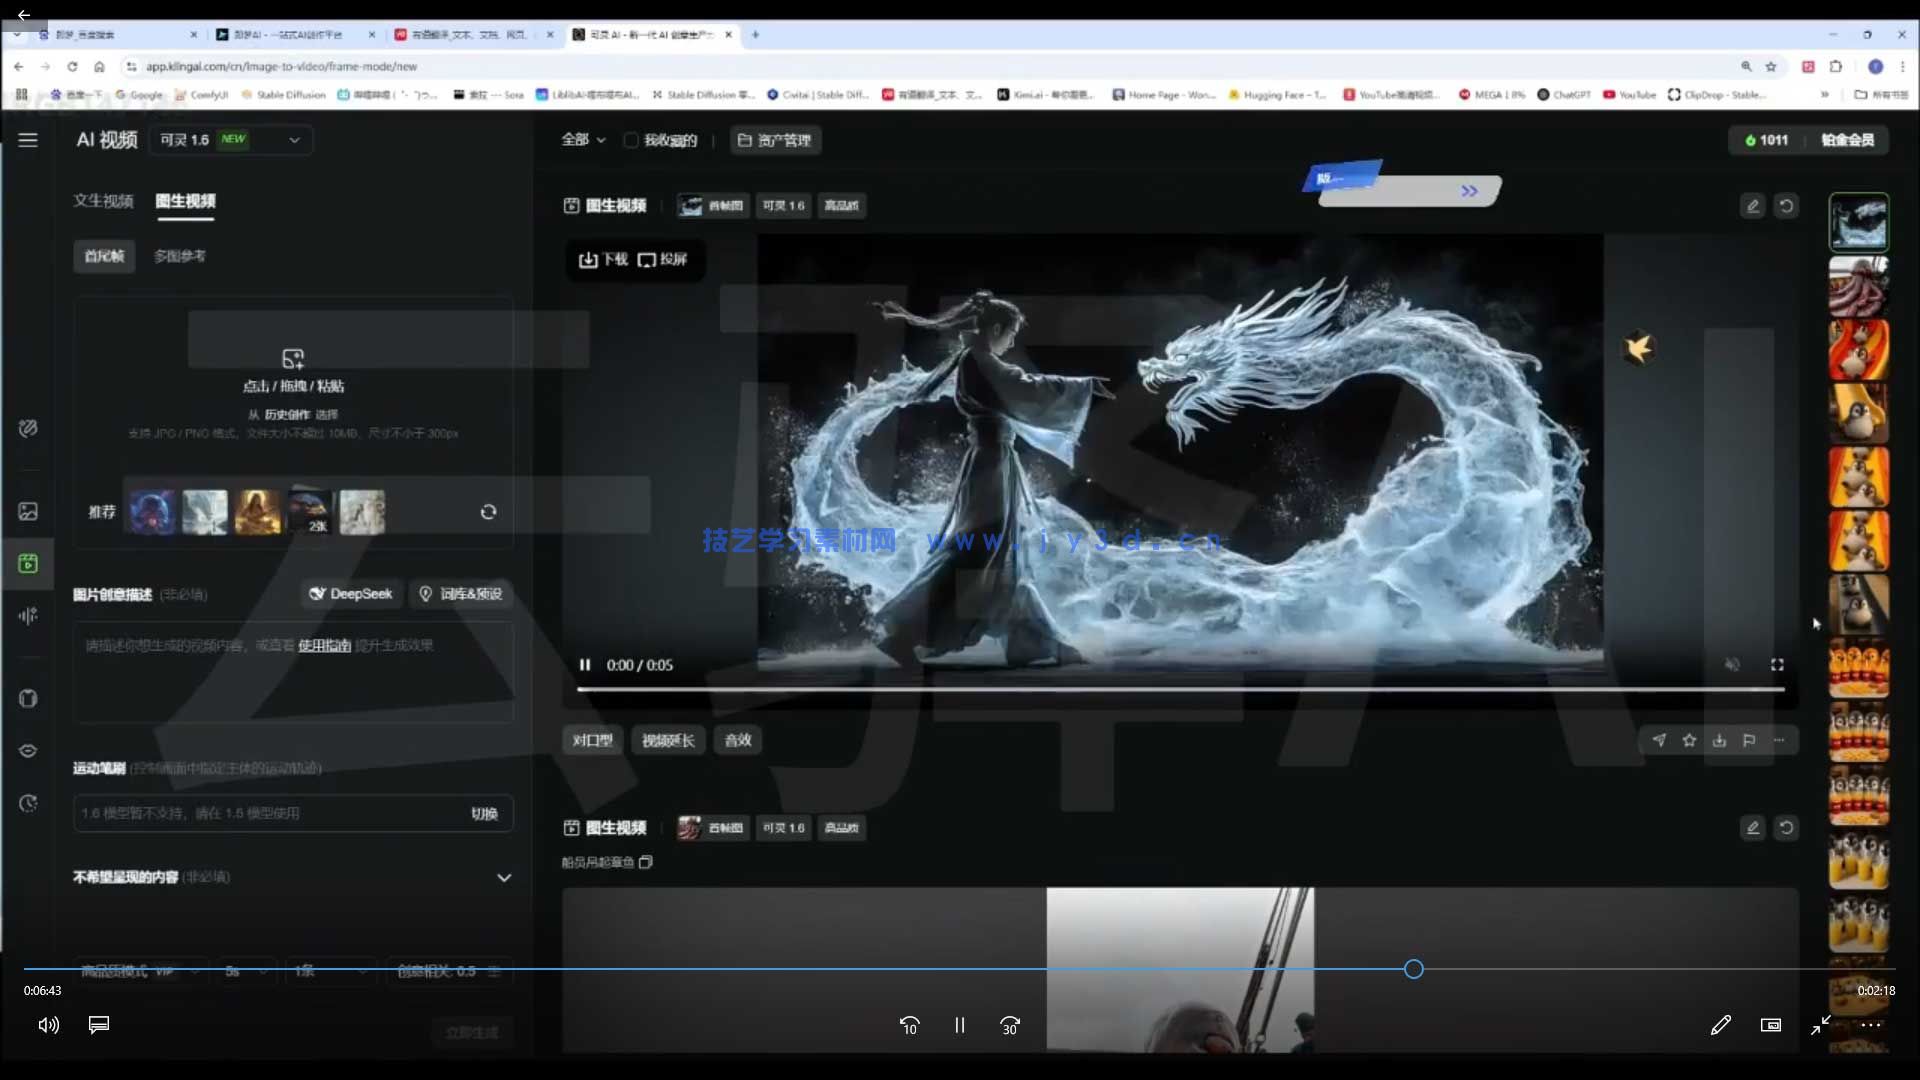Click the video progress bar in the player
The width and height of the screenshot is (1920, 1080).
click(1180, 689)
